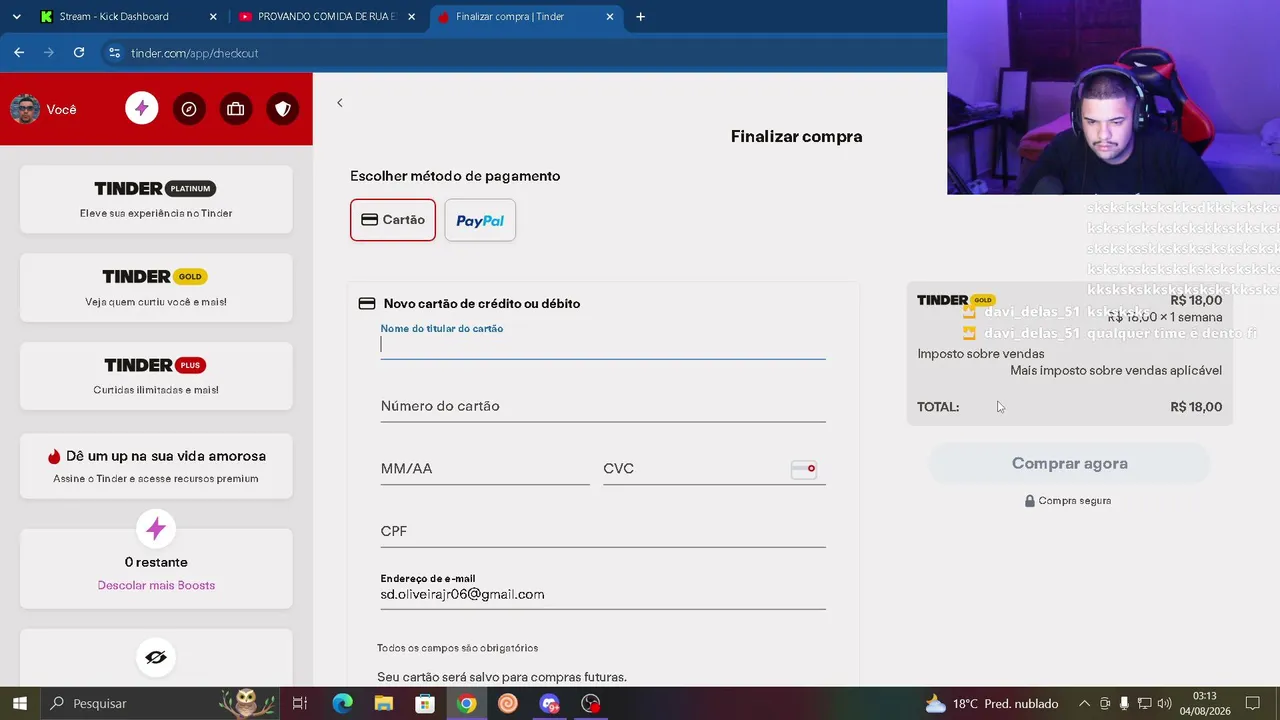This screenshot has height=720, width=1280.
Task: Edit the Endereço de e-mail field
Action: point(603,595)
